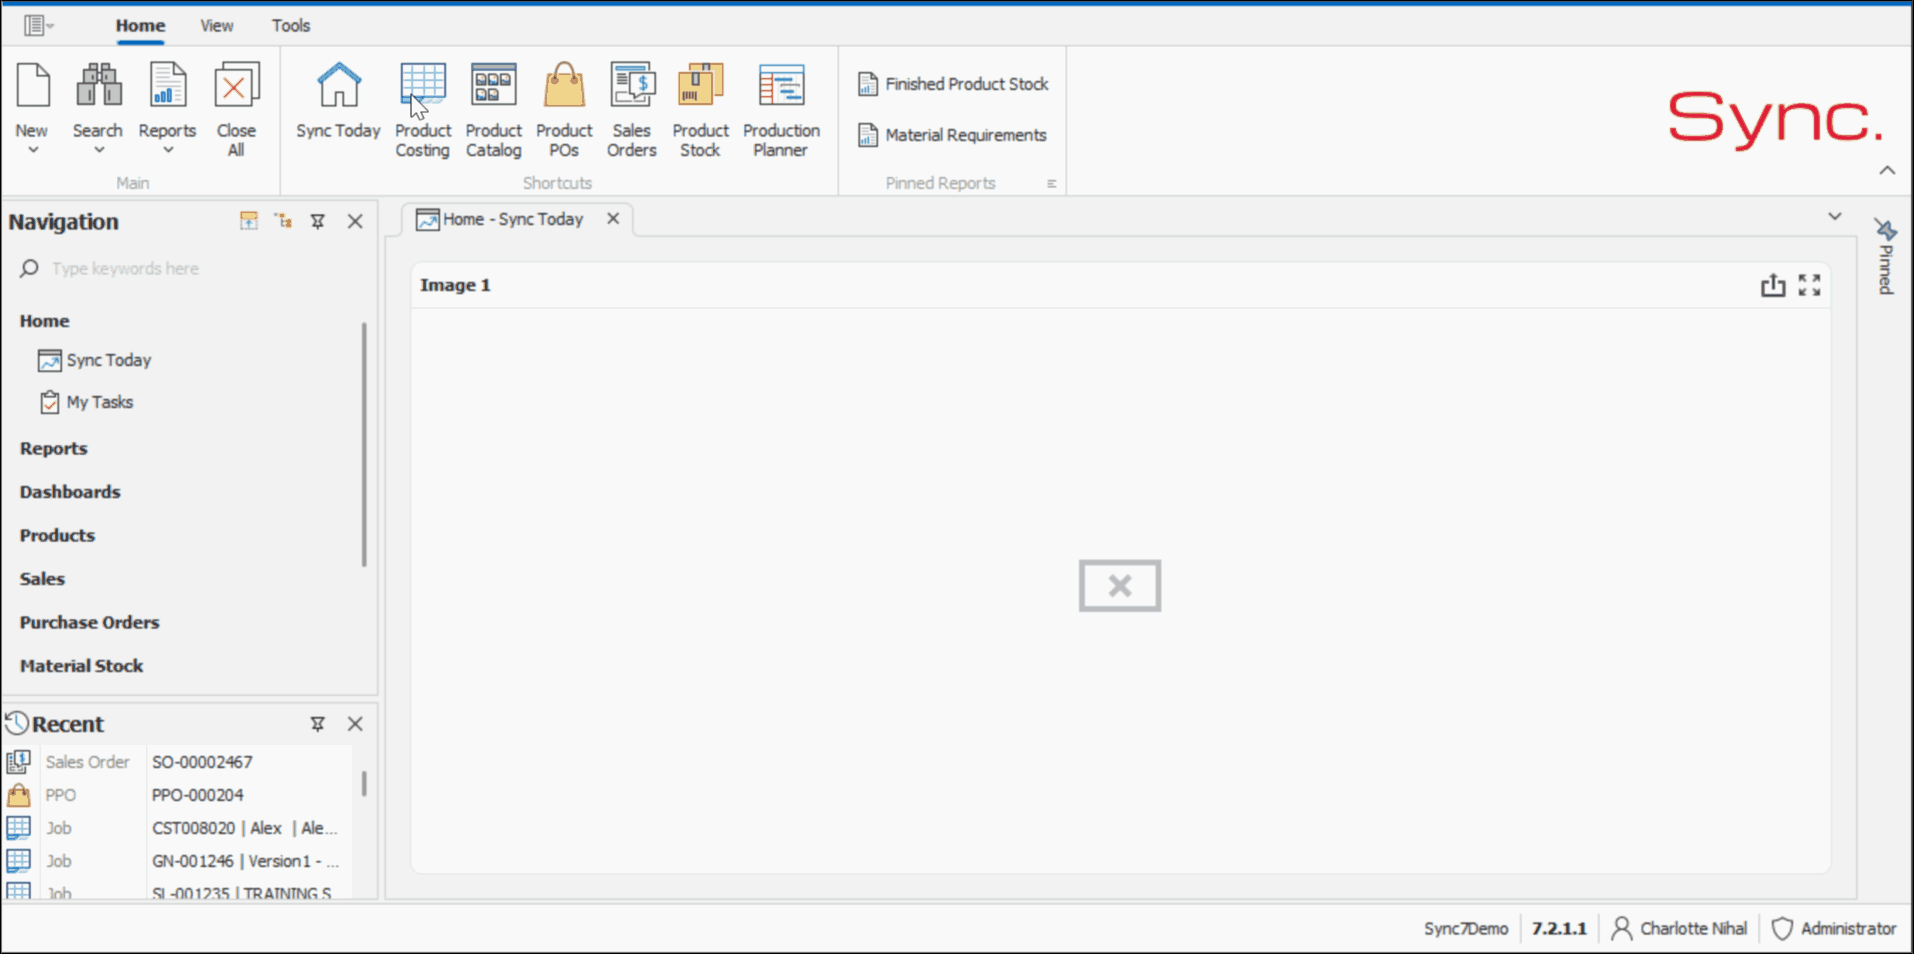Open the Sync Today house shortcut
The width and height of the screenshot is (1914, 954).
[x=338, y=100]
